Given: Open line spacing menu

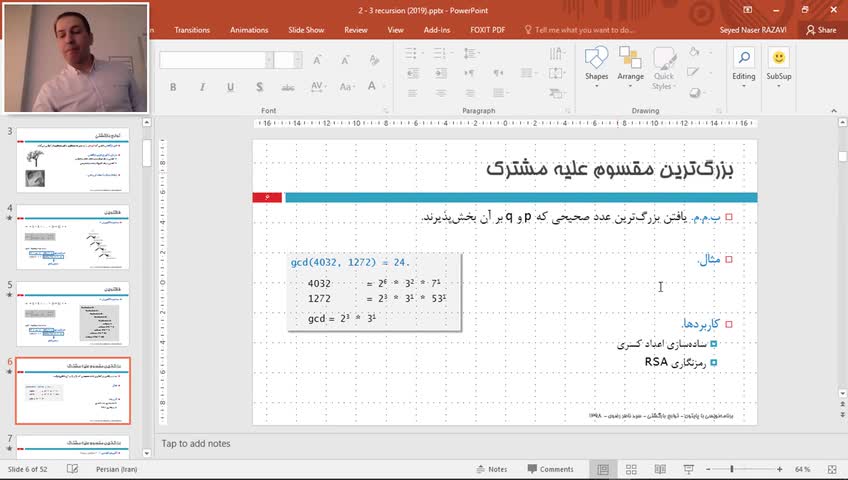Looking at the screenshot, I should tap(471, 53).
